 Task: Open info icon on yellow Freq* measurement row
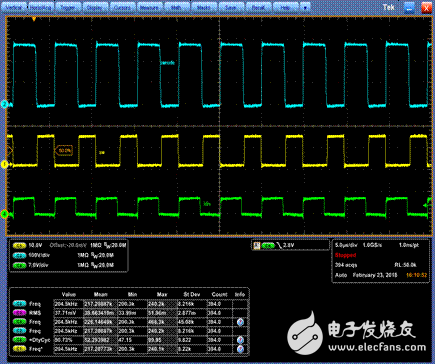click(x=240, y=349)
